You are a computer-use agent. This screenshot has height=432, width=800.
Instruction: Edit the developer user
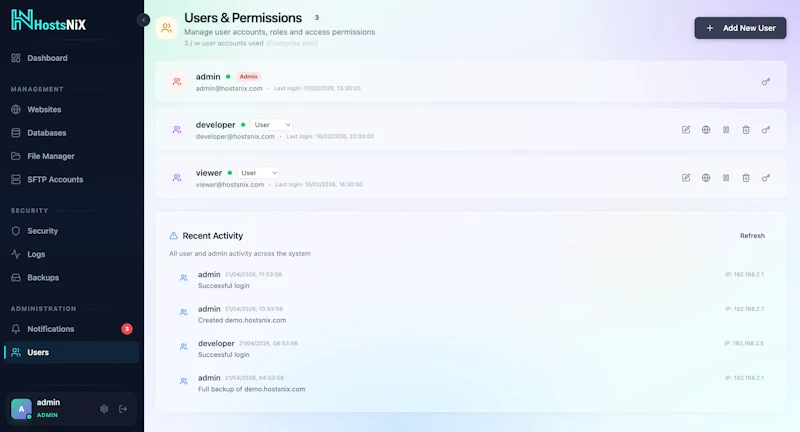click(x=686, y=130)
